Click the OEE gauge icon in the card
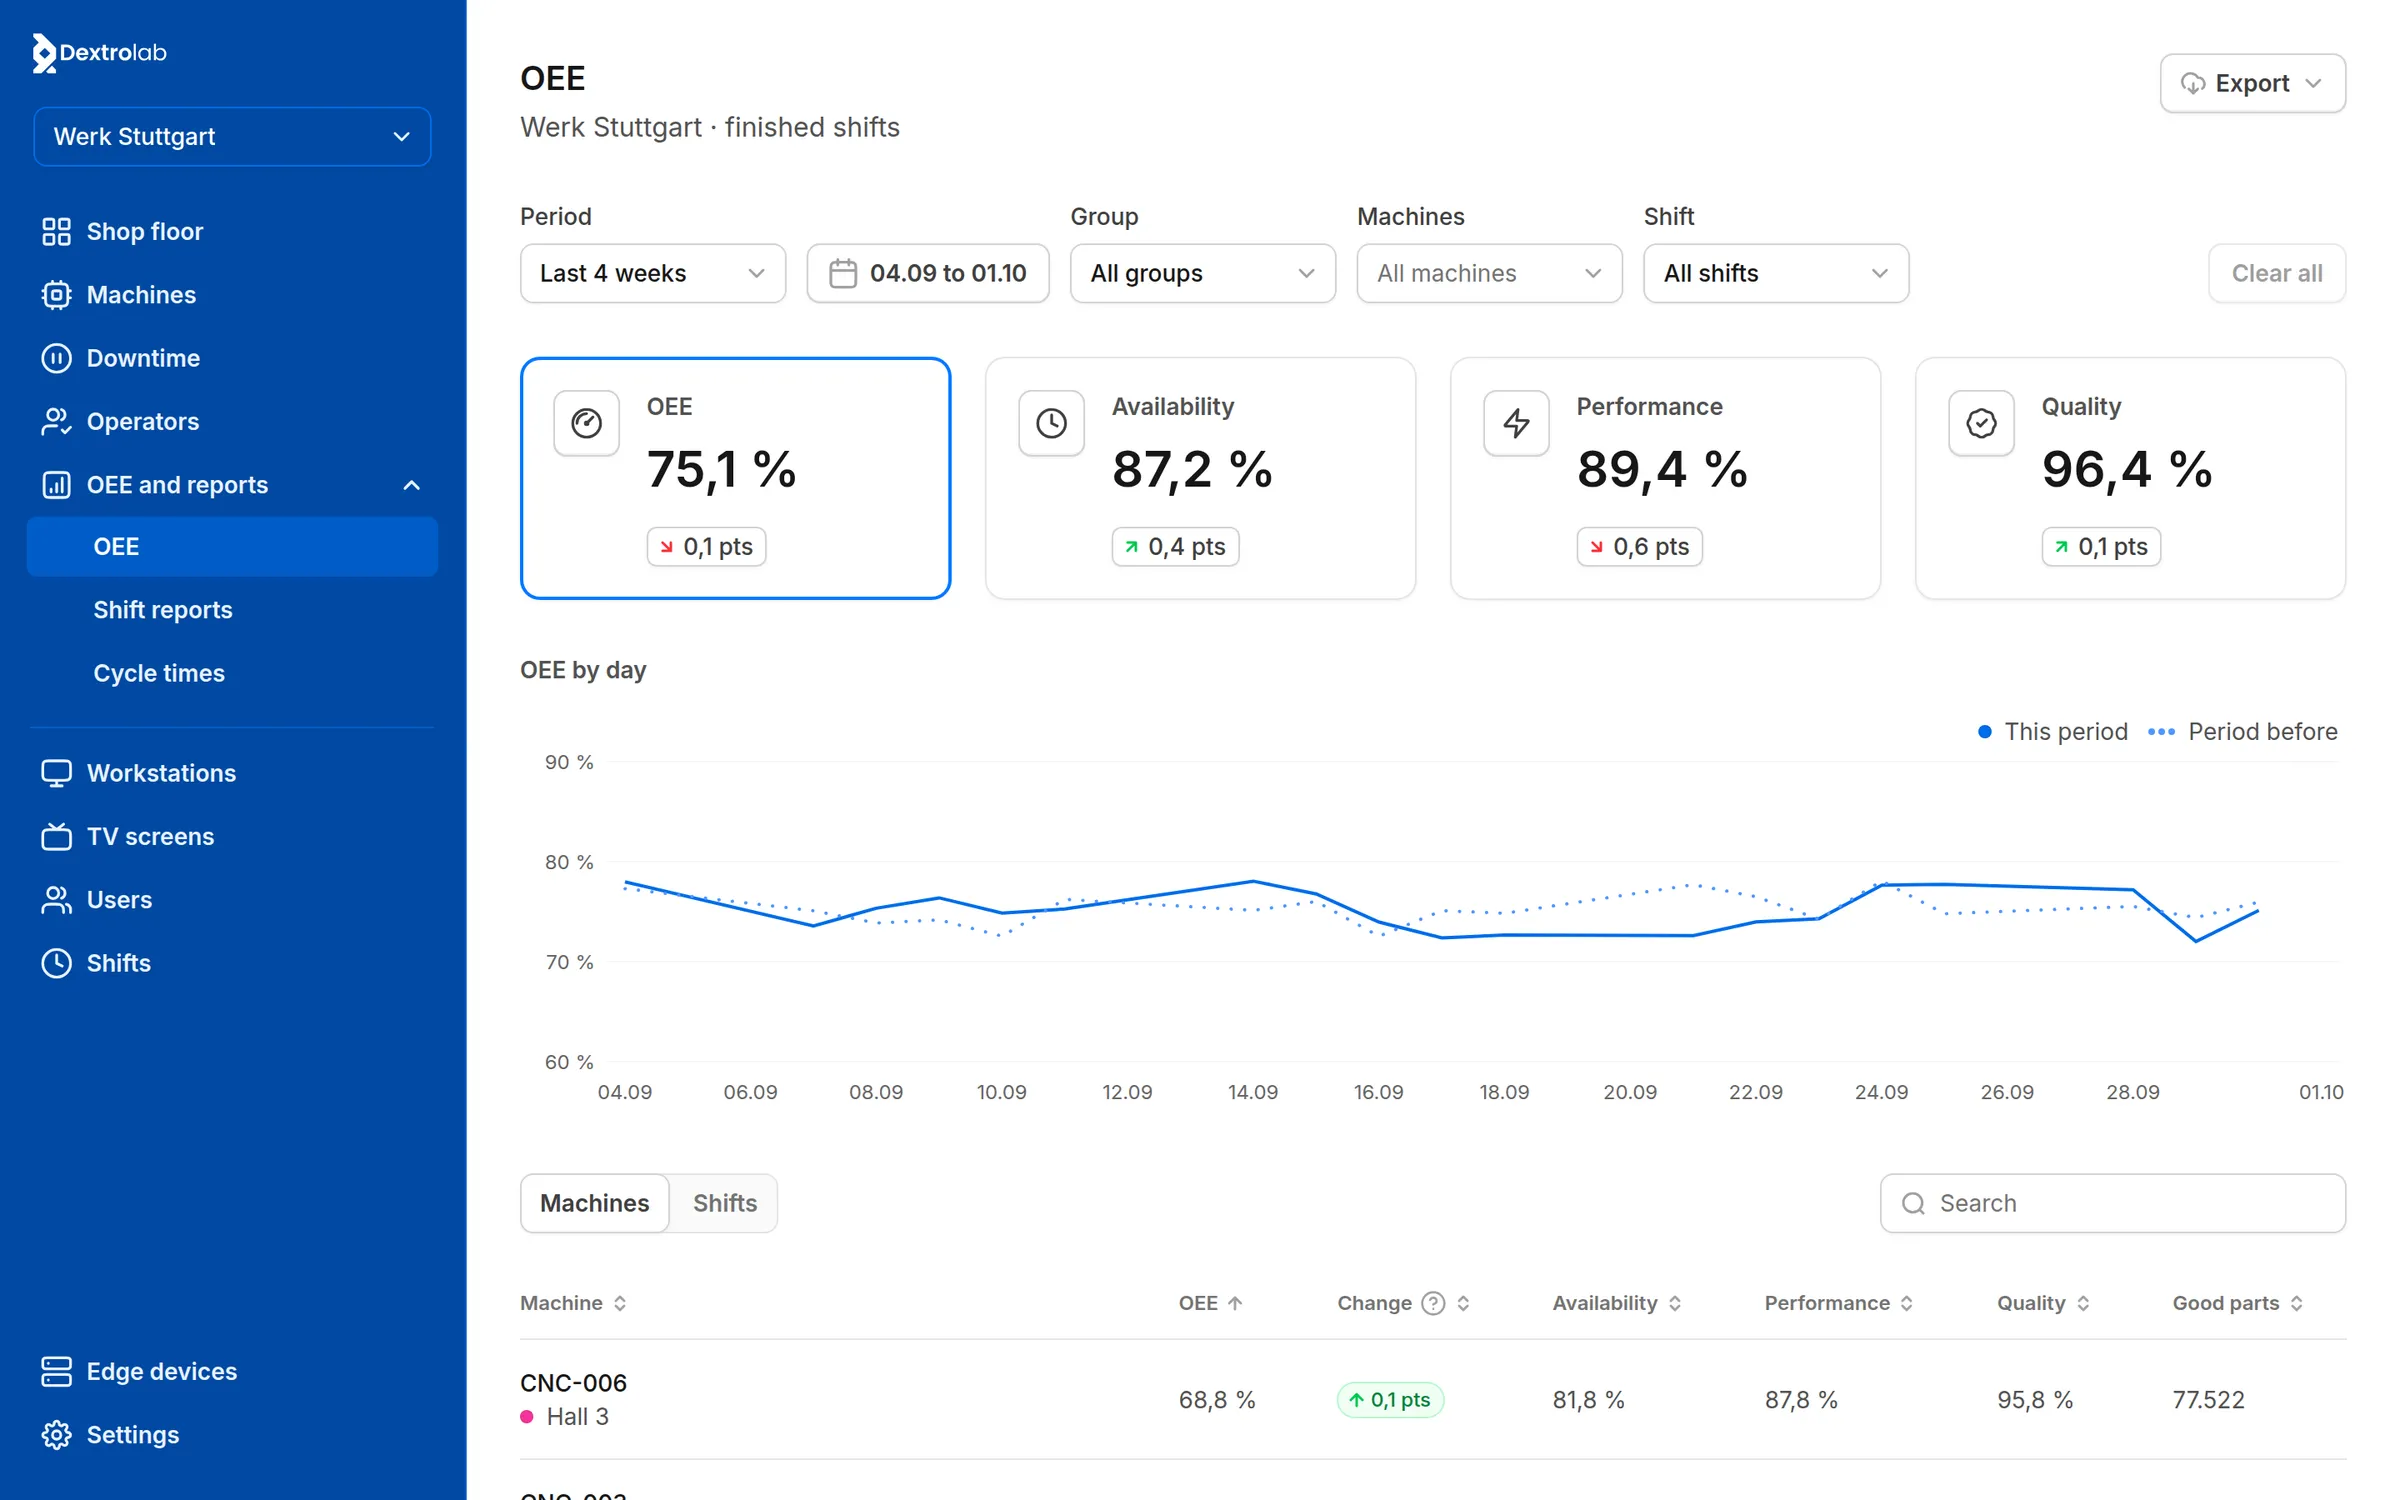The width and height of the screenshot is (2400, 1500). [586, 423]
